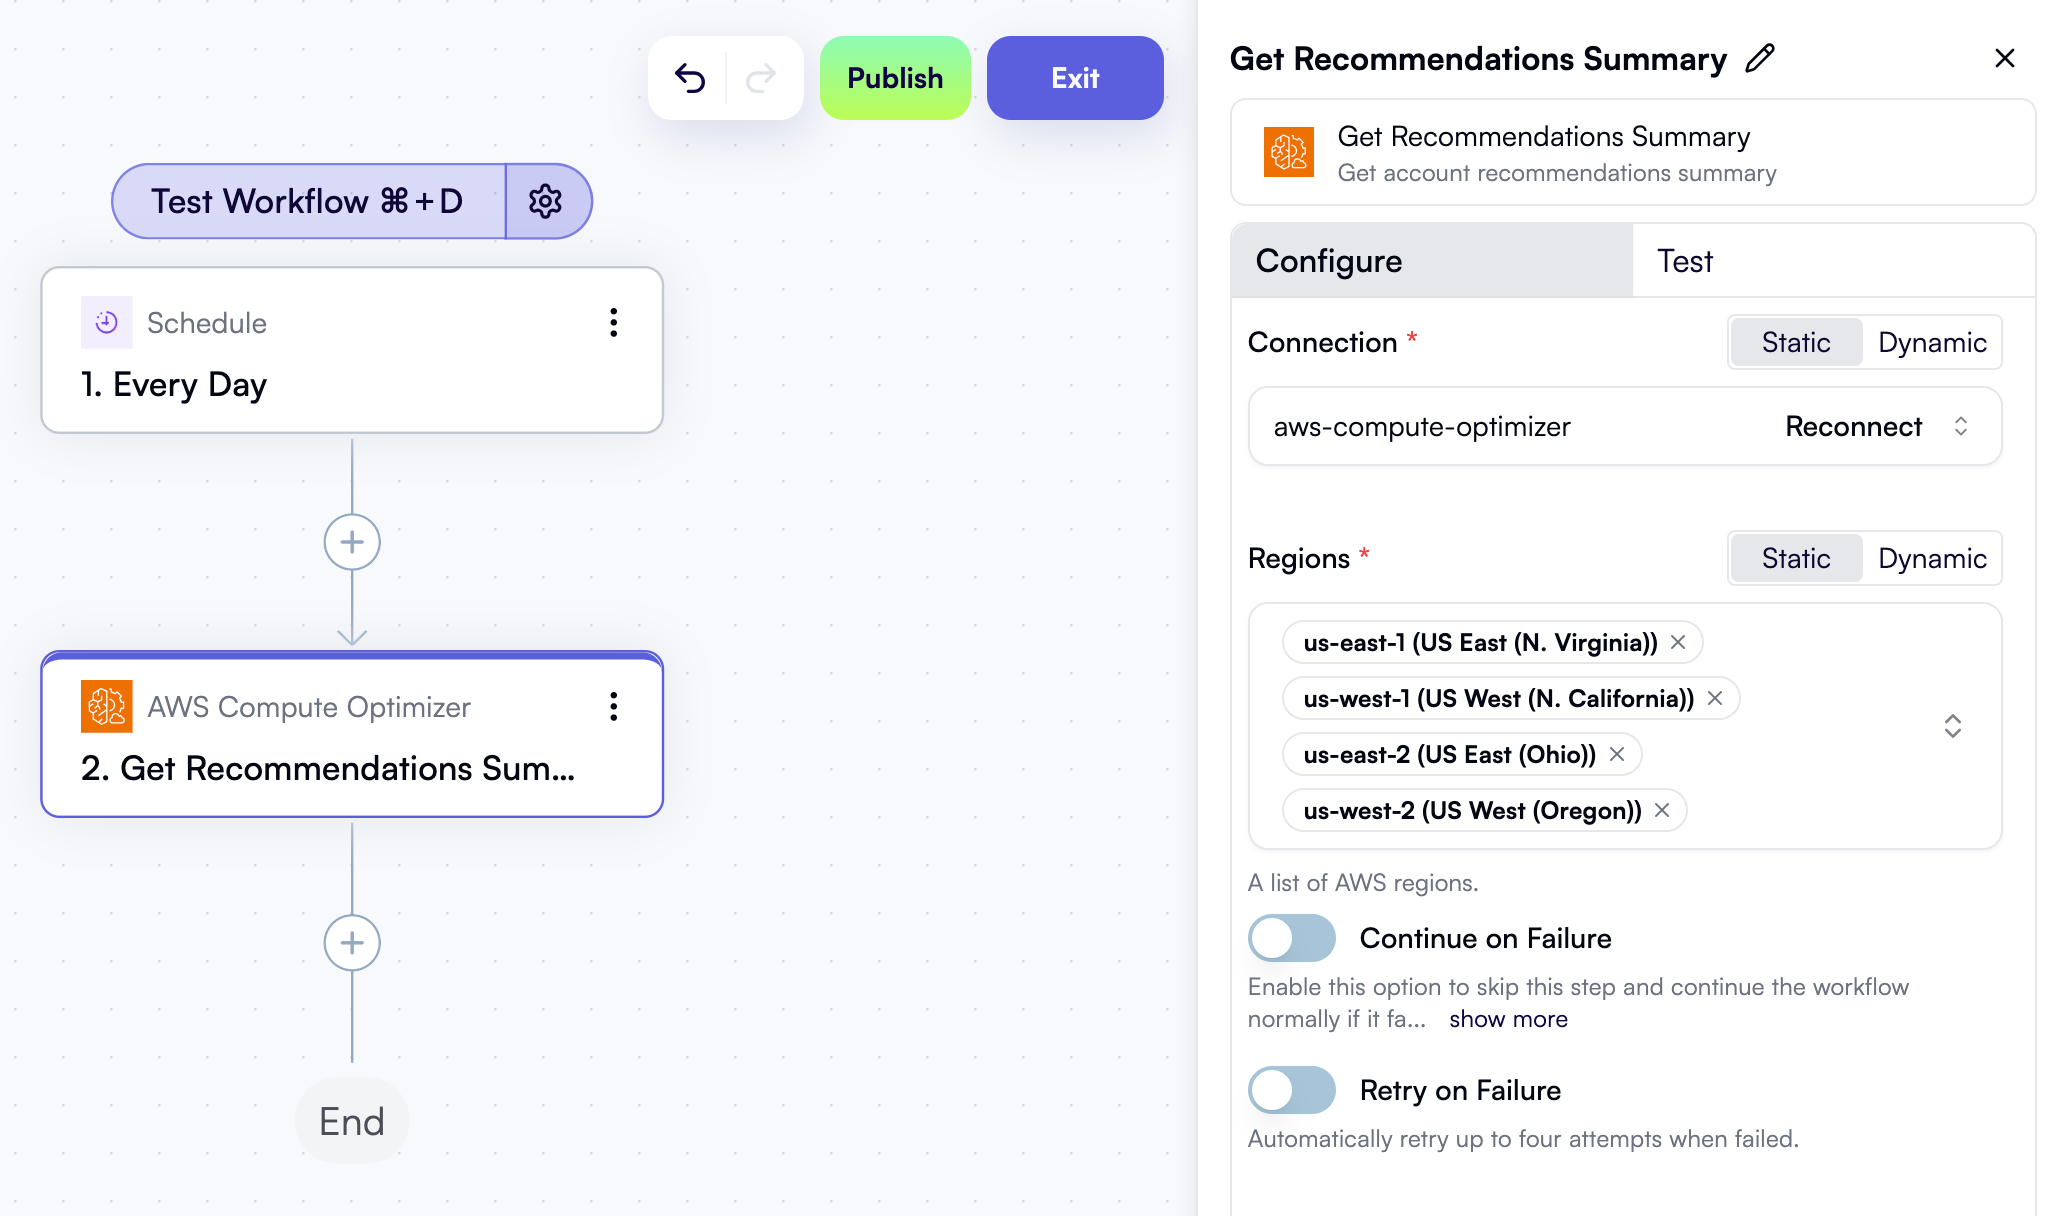Image resolution: width=2052 pixels, height=1216 pixels.
Task: Enable Continue on Failure toggle
Action: coord(1291,938)
